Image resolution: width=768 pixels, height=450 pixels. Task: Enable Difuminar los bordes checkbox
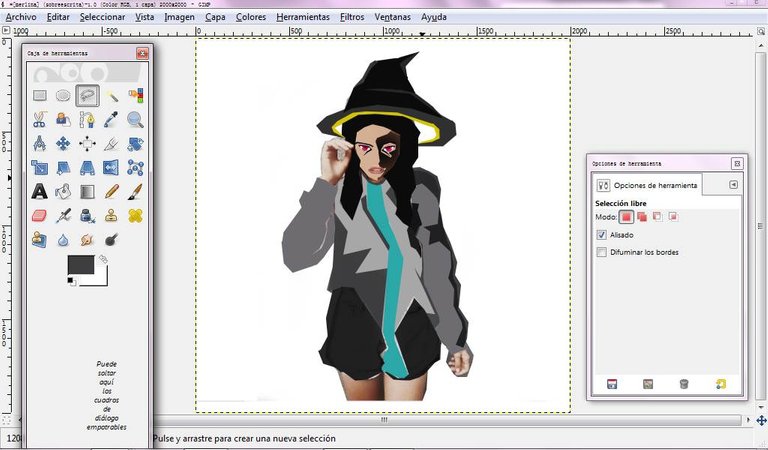[602, 252]
